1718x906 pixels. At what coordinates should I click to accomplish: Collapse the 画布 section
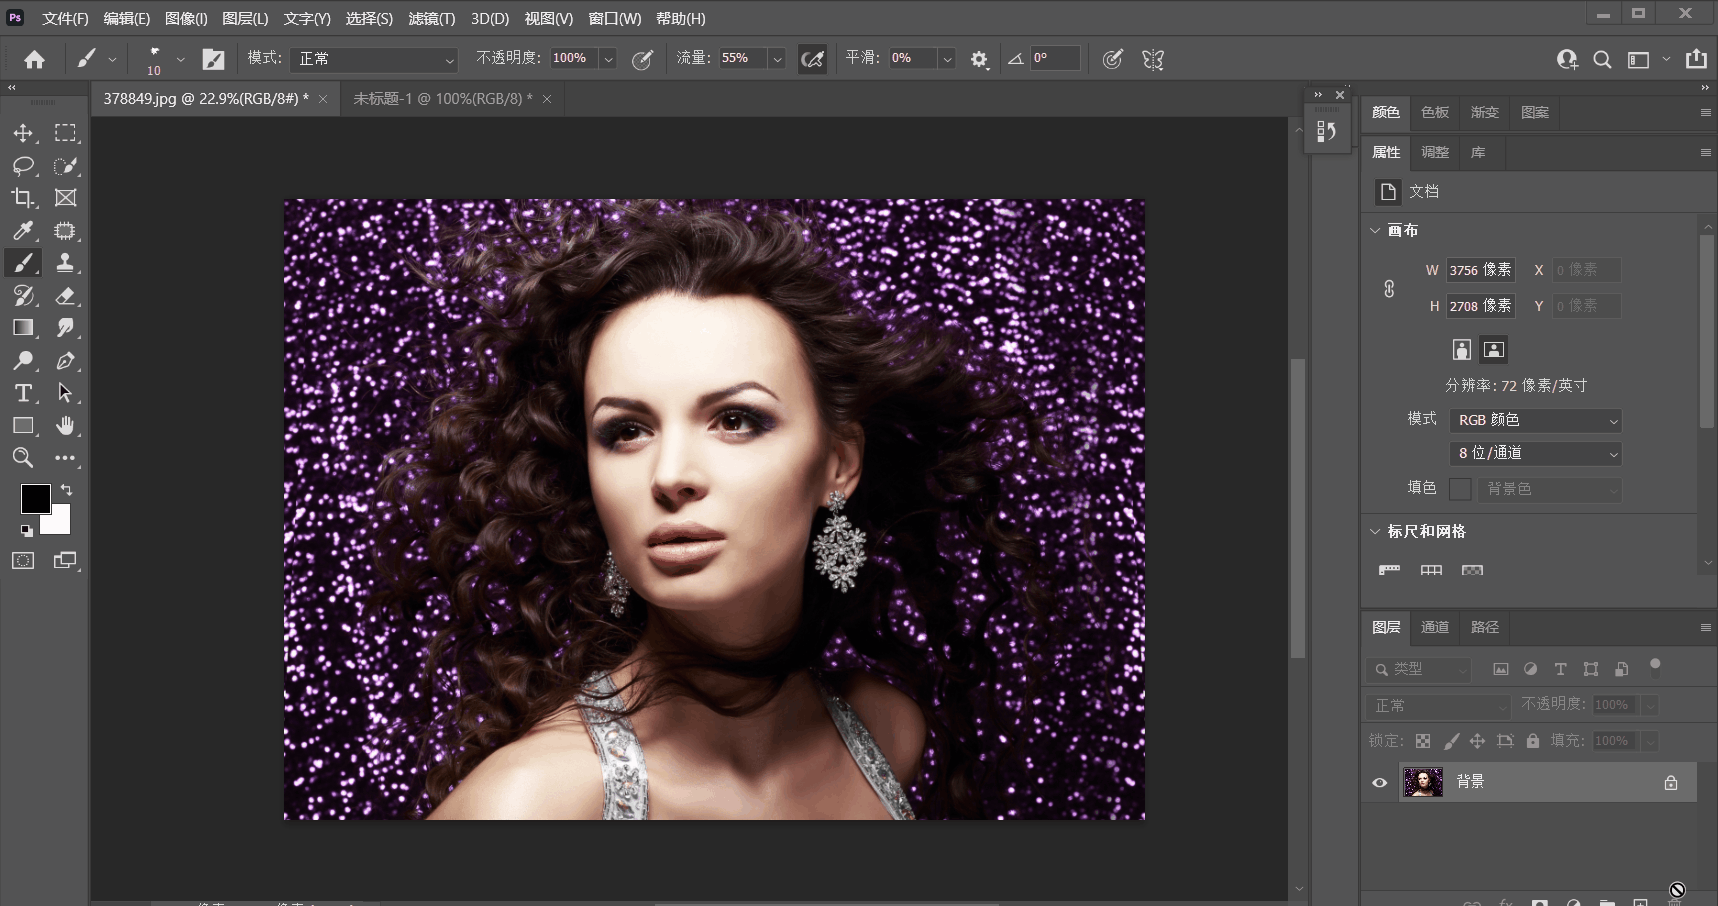[x=1375, y=231]
